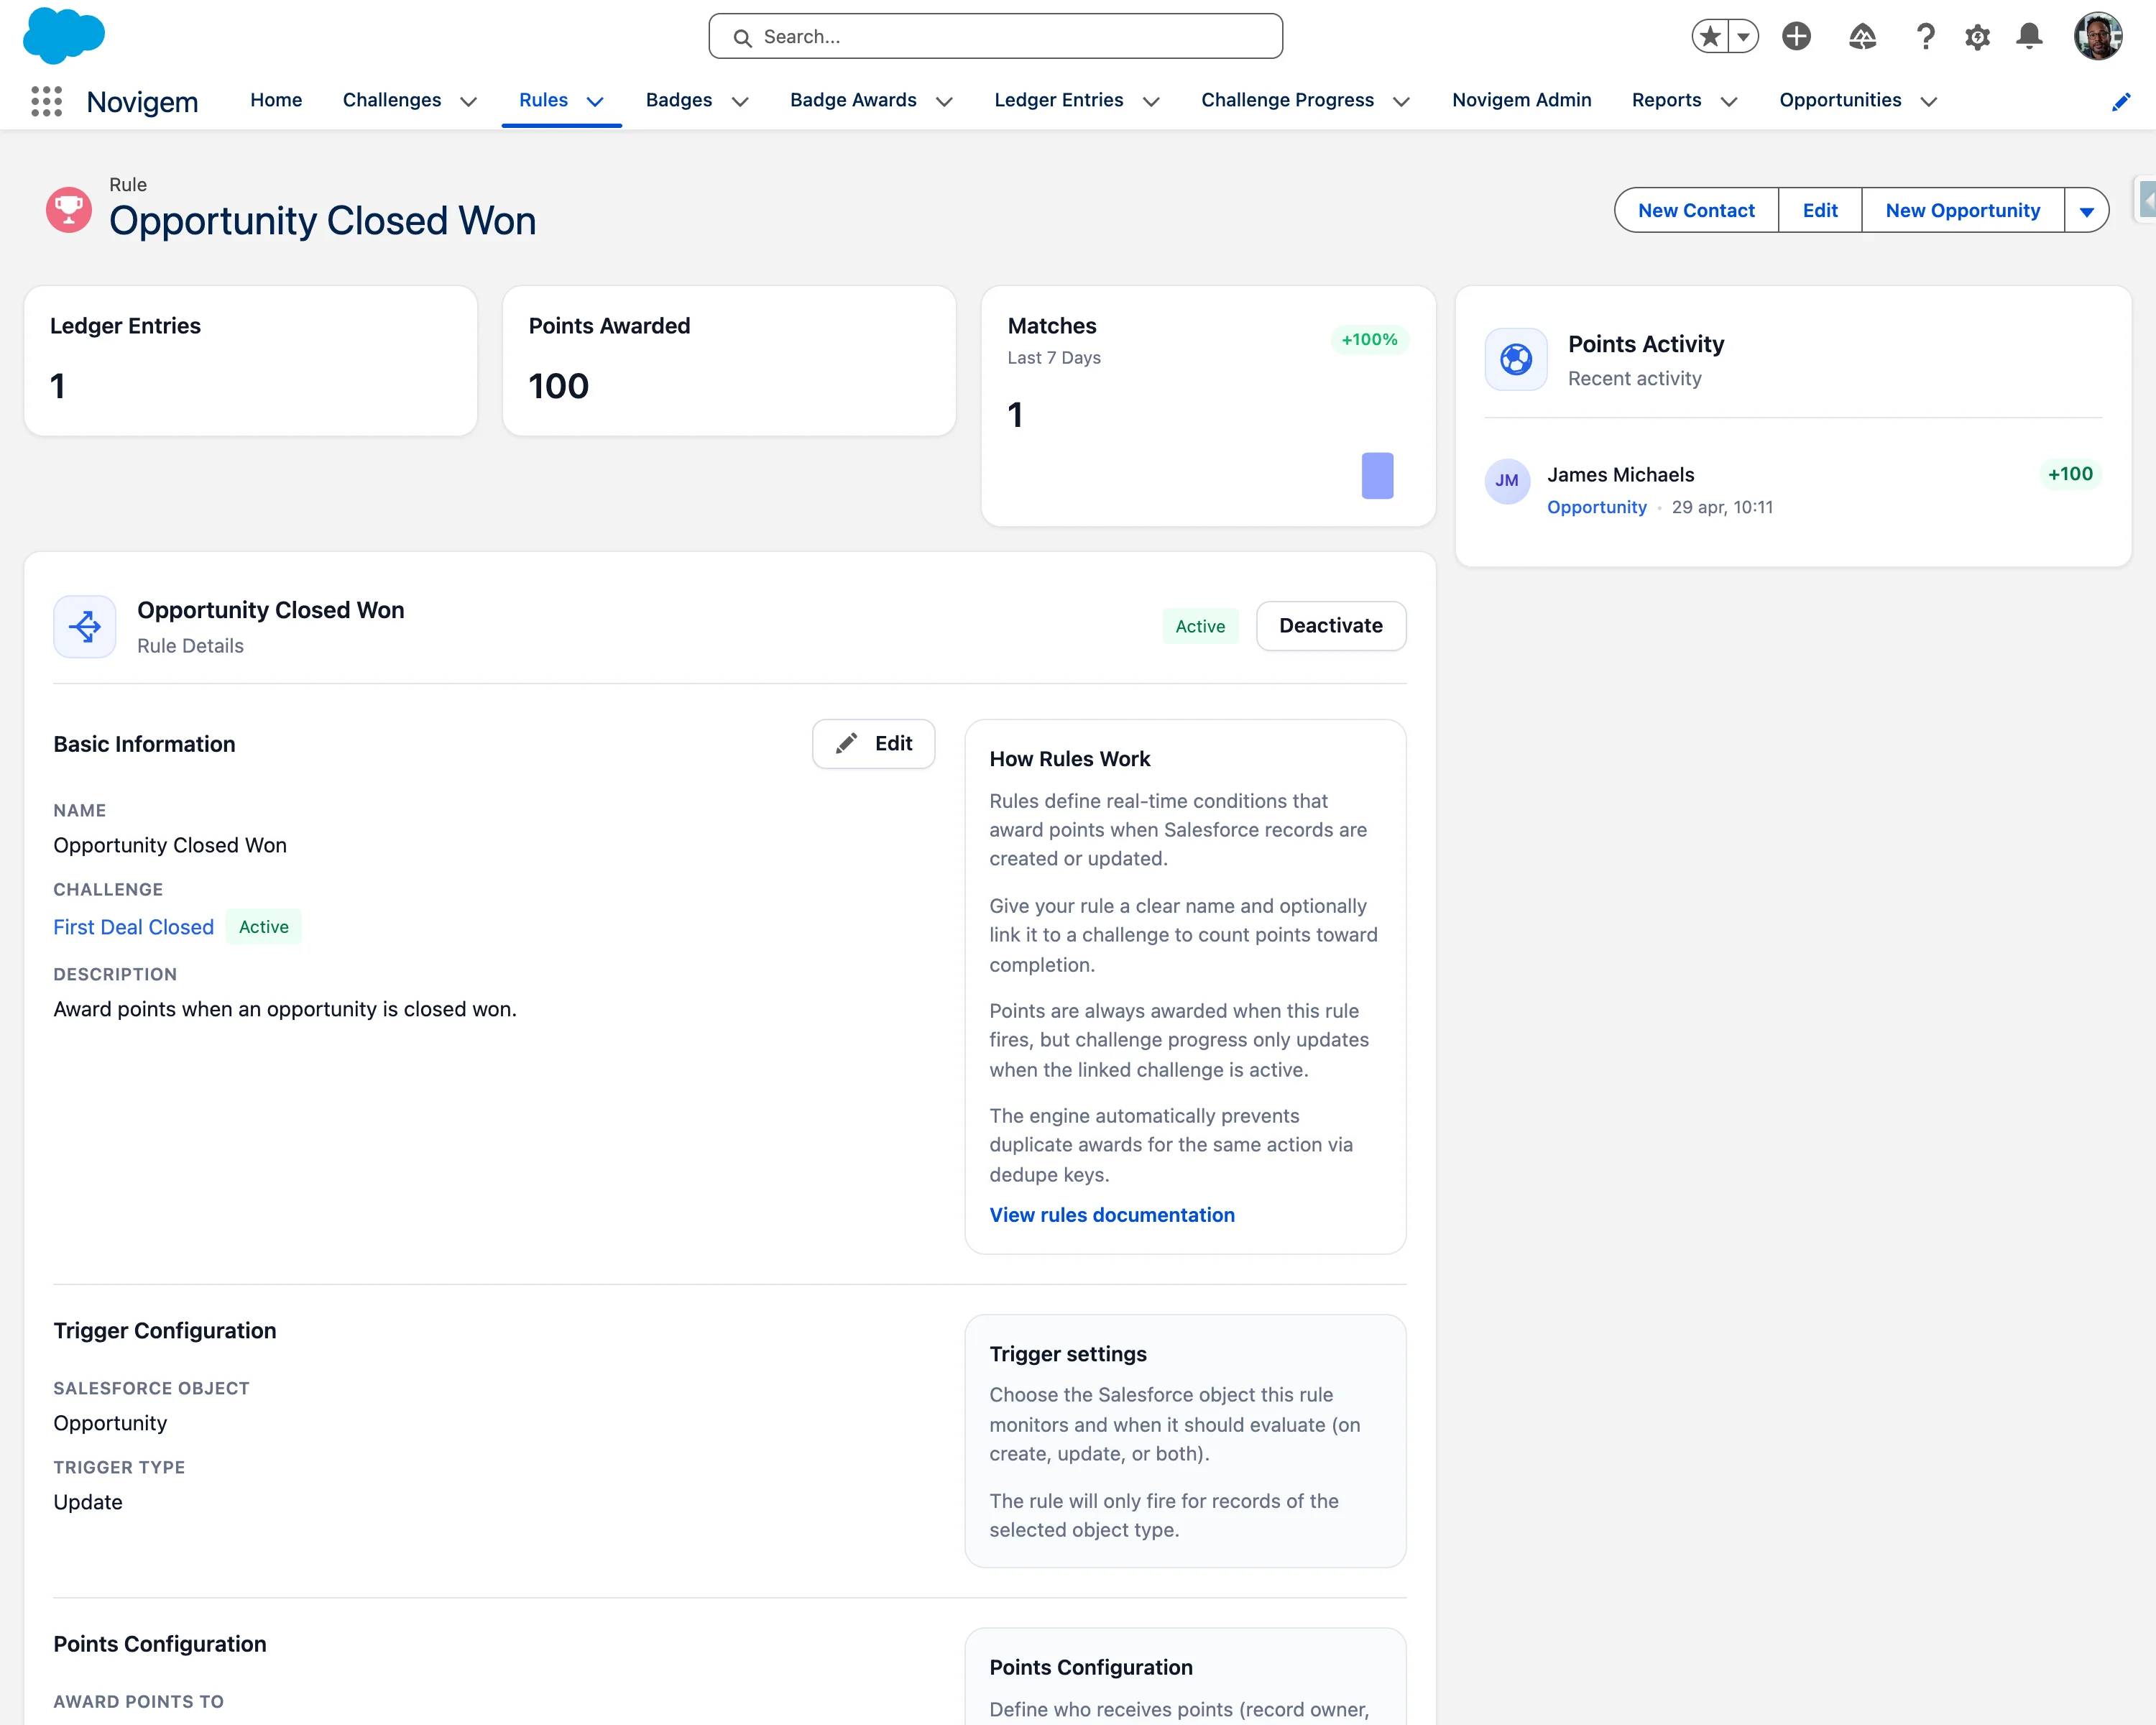Click the Novigem app name
Image resolution: width=2156 pixels, height=1725 pixels.
[142, 102]
